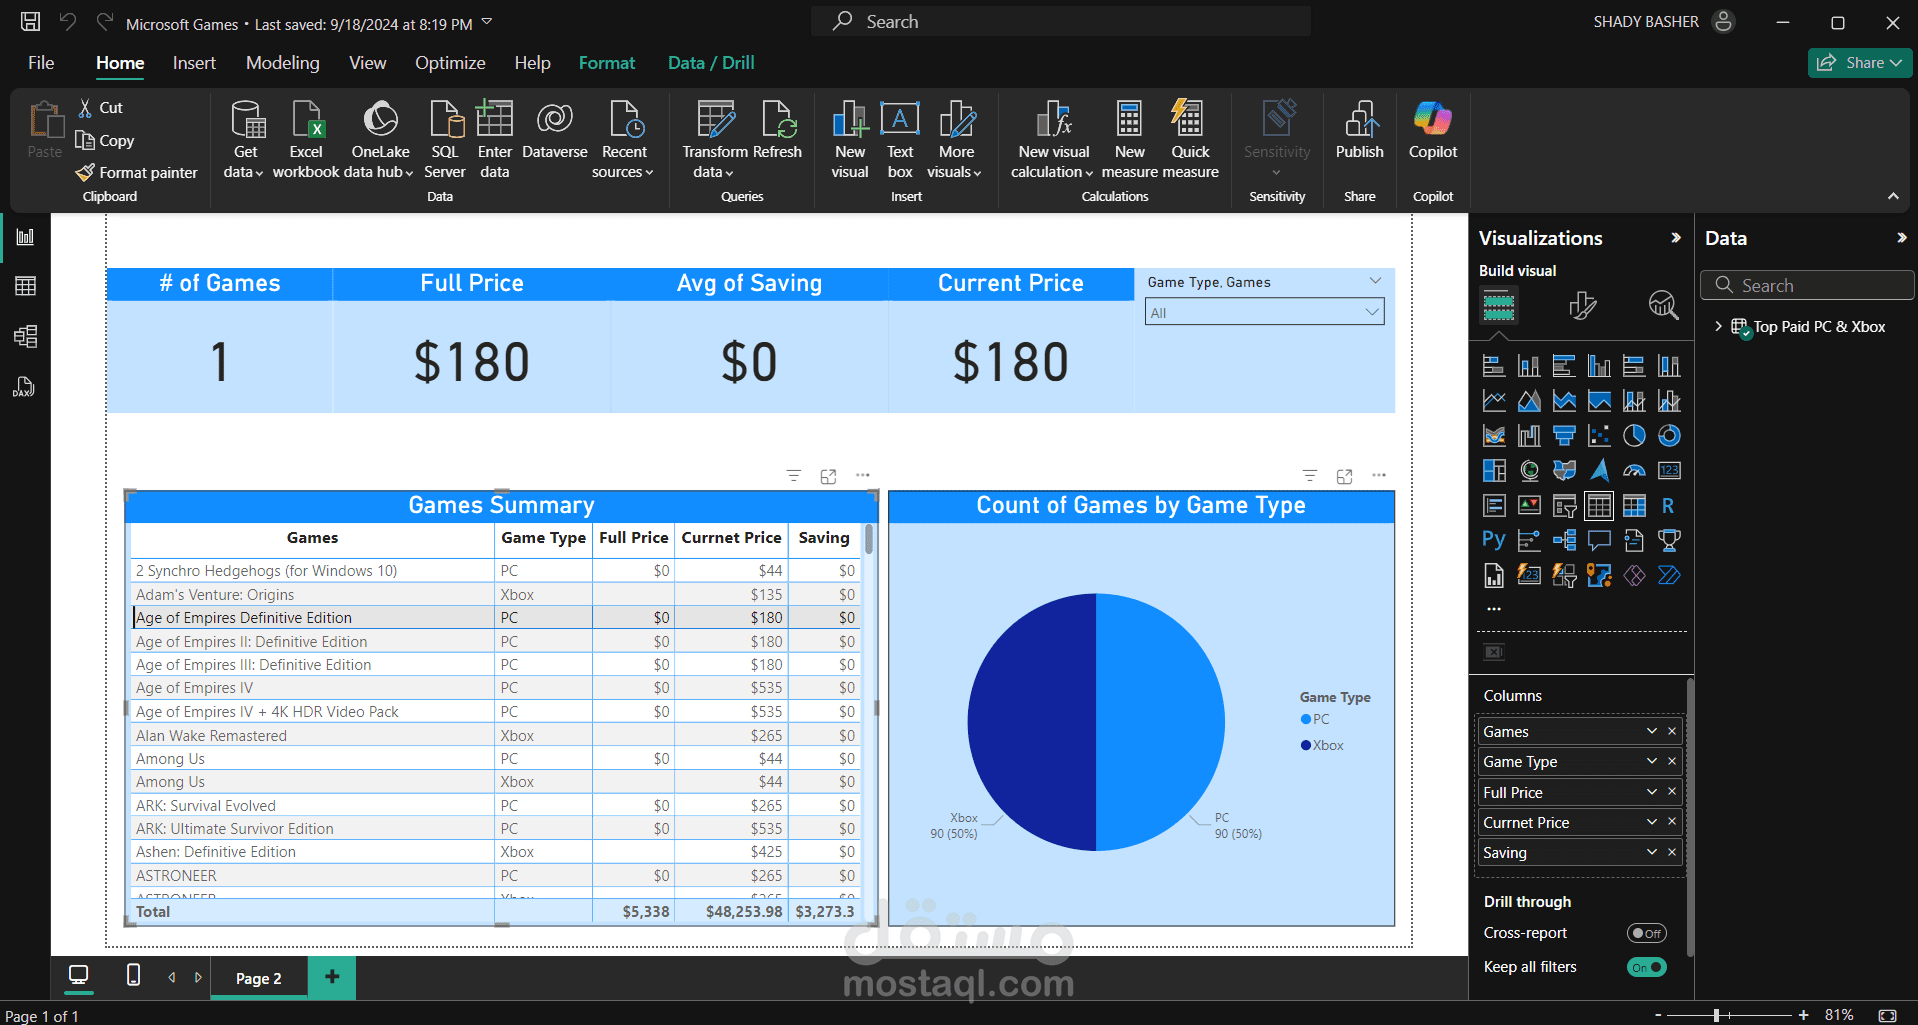Choose the Scatter chart visualization icon
1918x1025 pixels.
[1599, 436]
